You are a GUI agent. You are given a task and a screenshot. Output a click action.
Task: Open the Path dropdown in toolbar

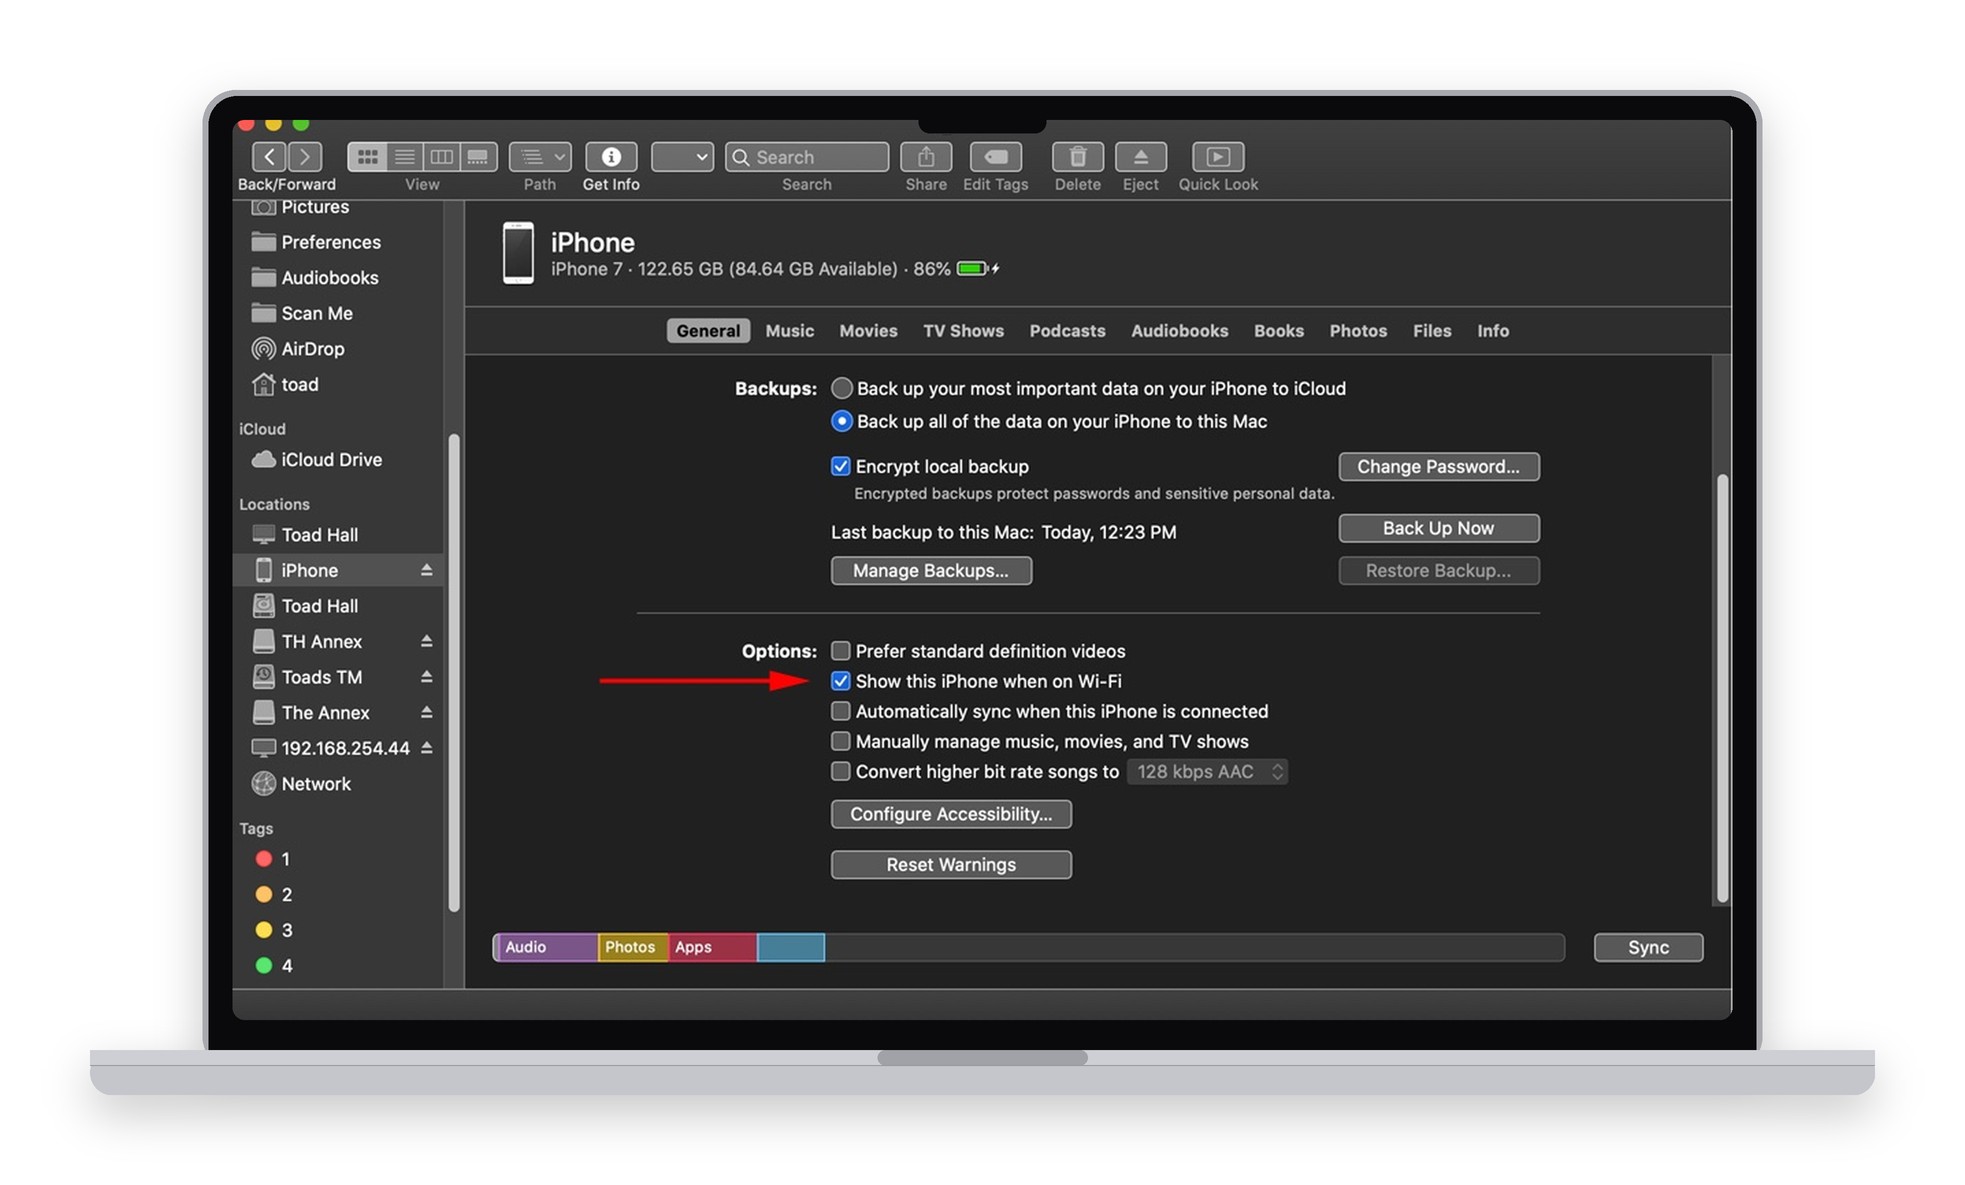click(x=540, y=157)
